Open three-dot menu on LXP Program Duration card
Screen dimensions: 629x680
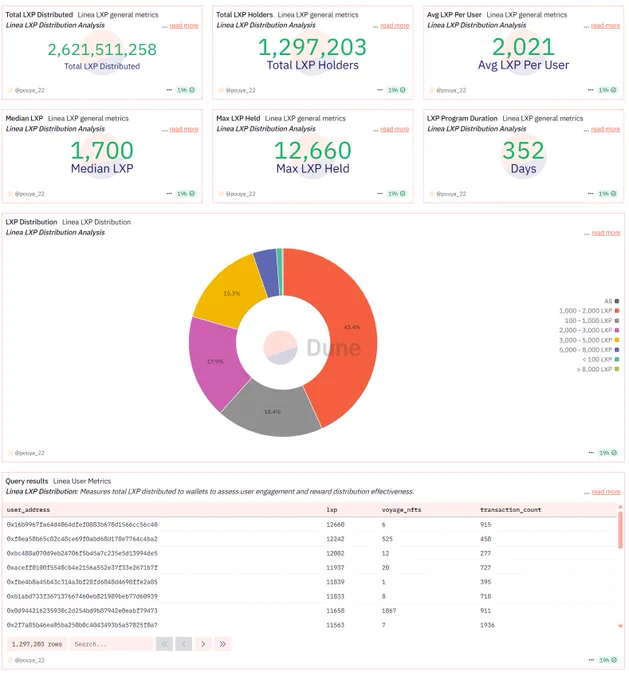(x=590, y=194)
